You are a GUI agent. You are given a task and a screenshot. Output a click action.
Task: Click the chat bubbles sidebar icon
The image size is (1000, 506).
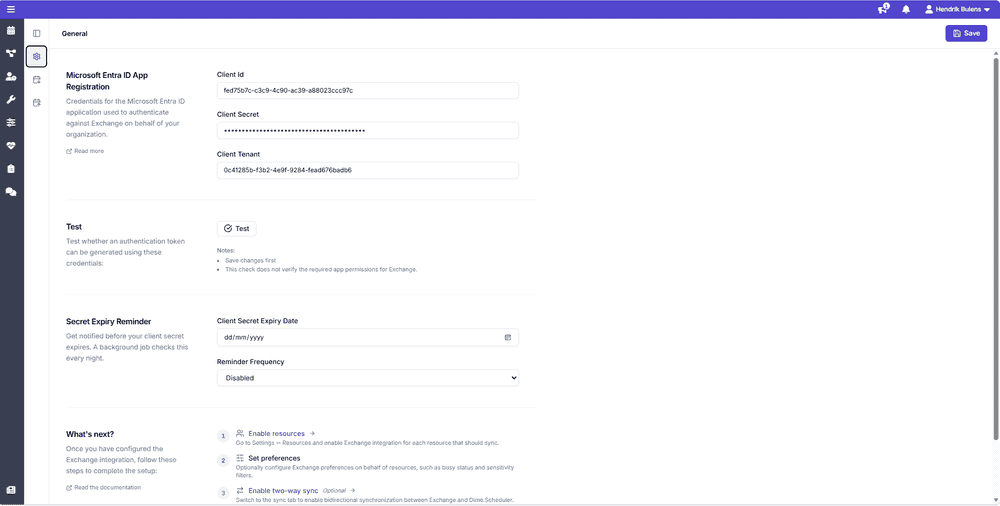(x=11, y=191)
